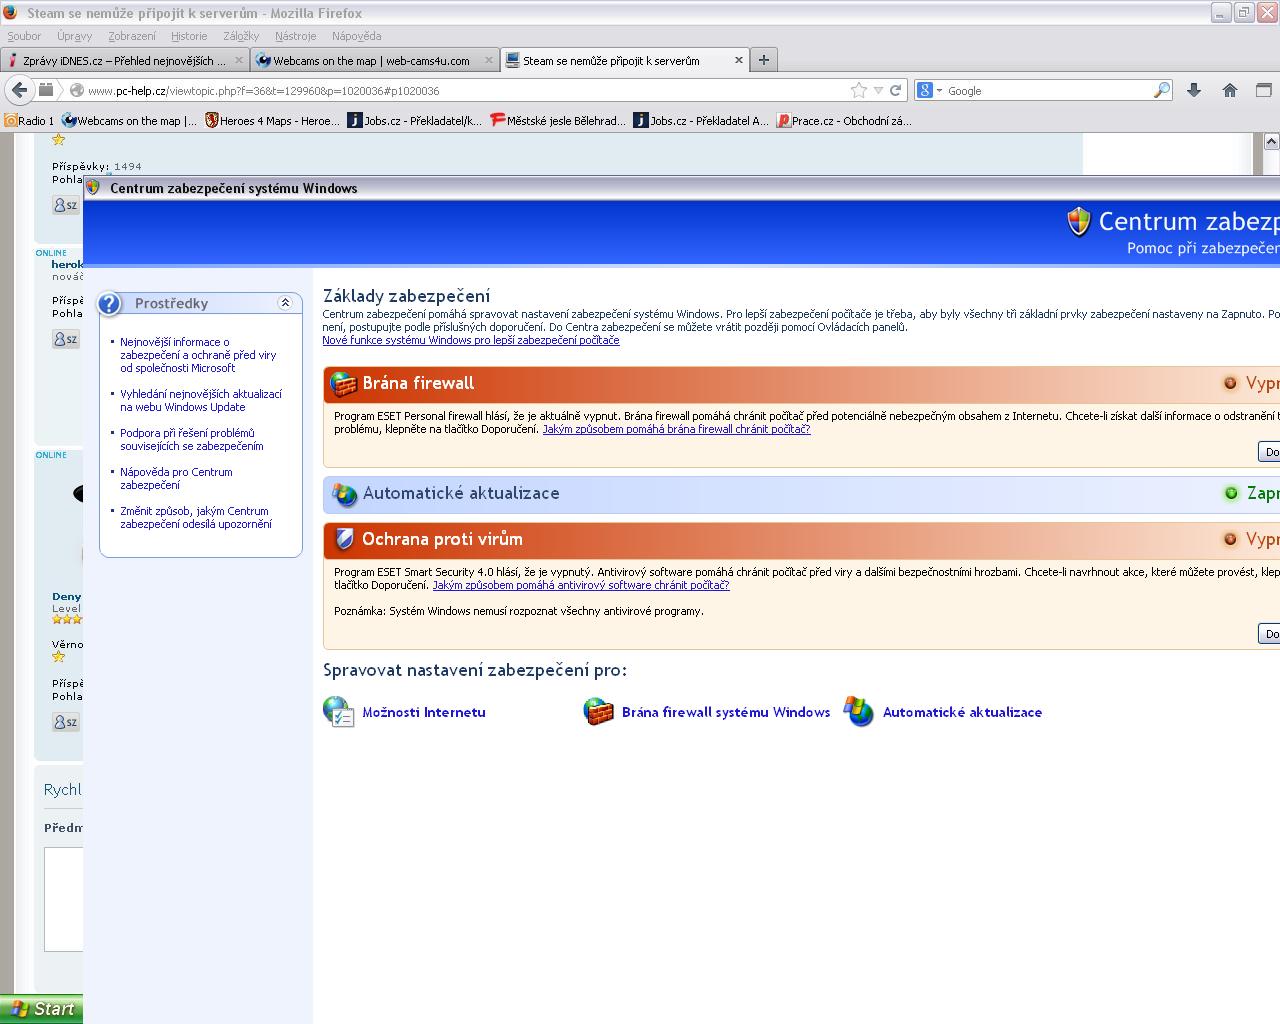
Task: Select the Steam se nemůže připojit tab
Action: click(x=625, y=60)
